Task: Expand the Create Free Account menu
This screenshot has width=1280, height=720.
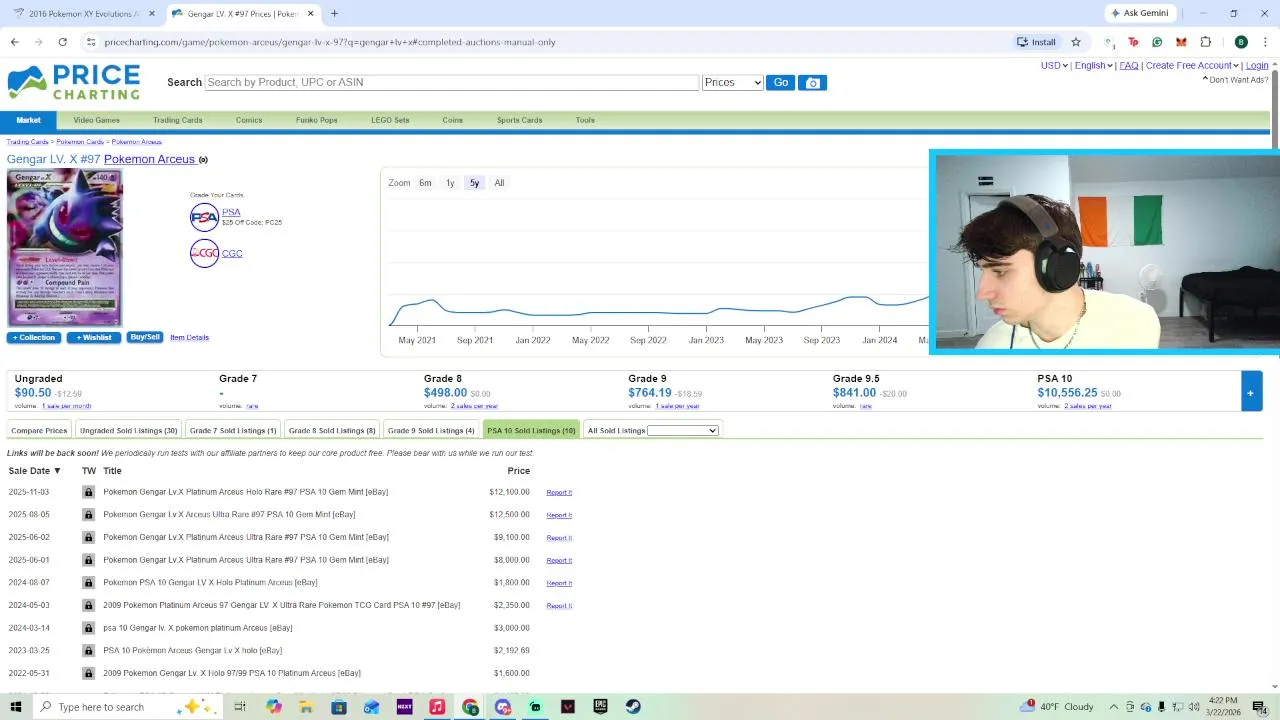Action: tap(1193, 66)
